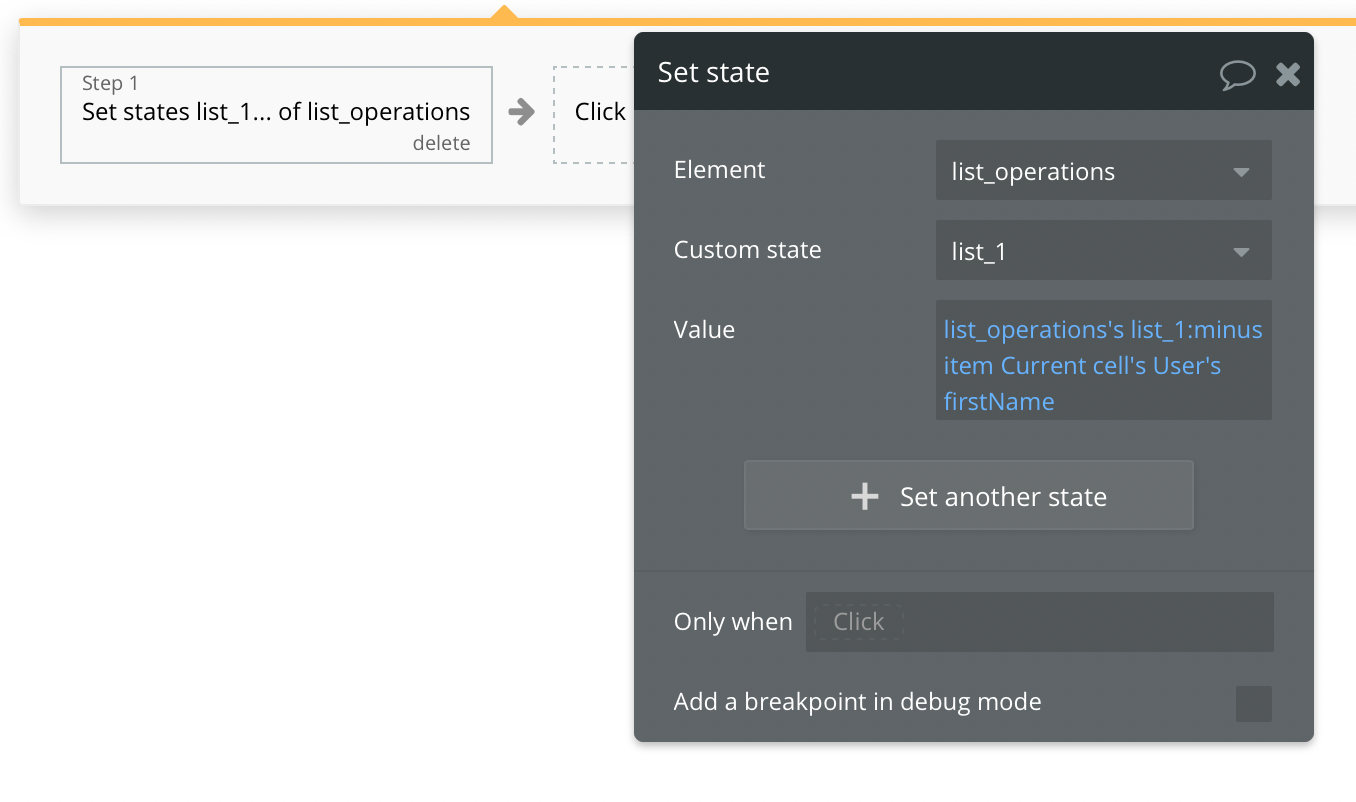Close the Set state panel
The height and width of the screenshot is (802, 1356).
pos(1288,73)
